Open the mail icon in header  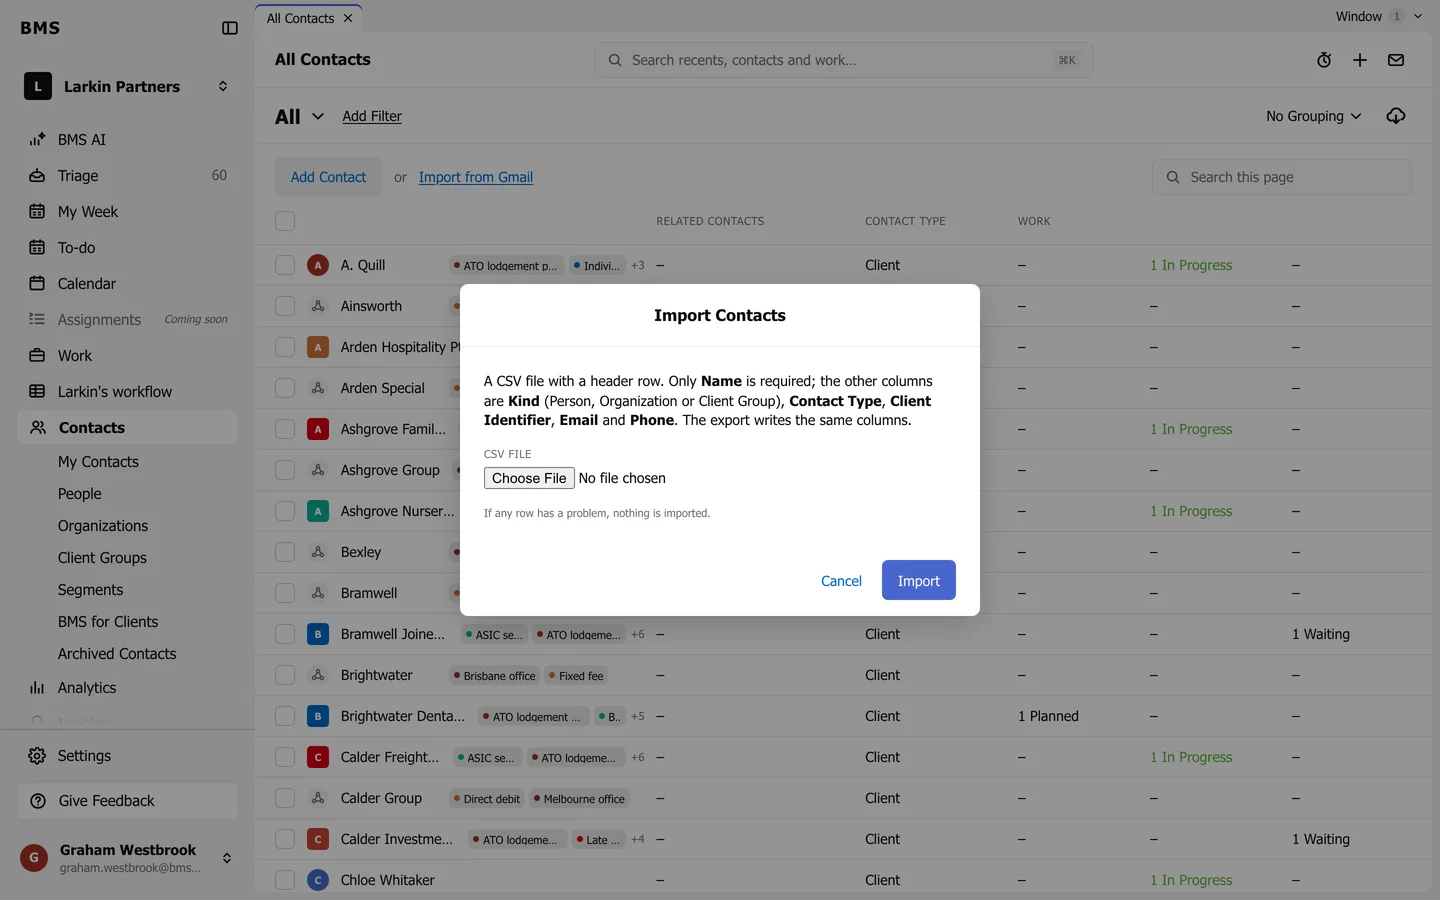pos(1396,60)
